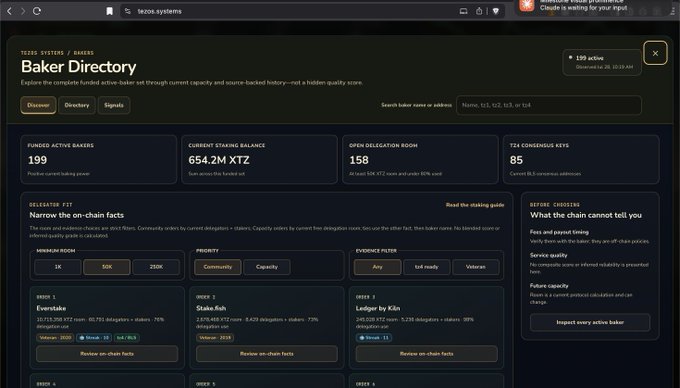
Task: Review on-chain facts for Ledger by Kiln
Action: click(427, 354)
